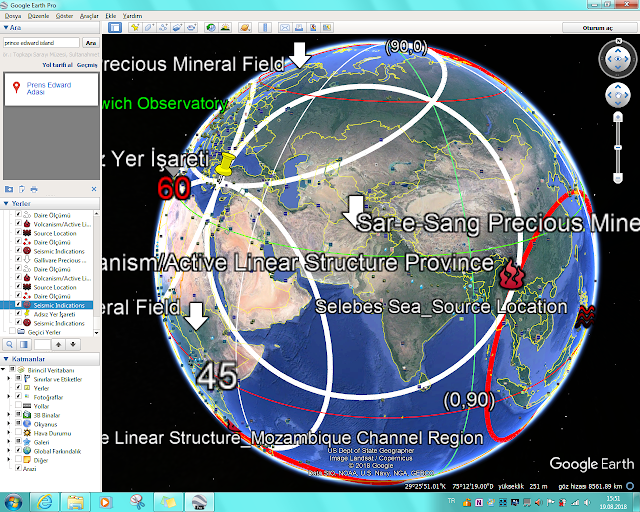Screen dimensions: 640x512
Task: Move item down in Places list
Action: 73,344
